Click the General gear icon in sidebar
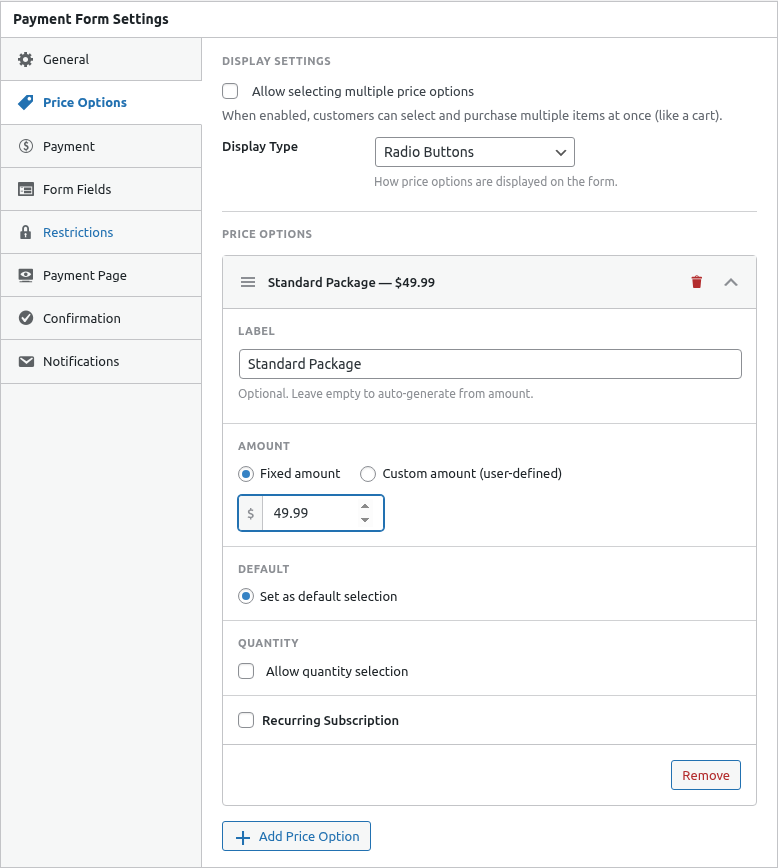 [25, 59]
